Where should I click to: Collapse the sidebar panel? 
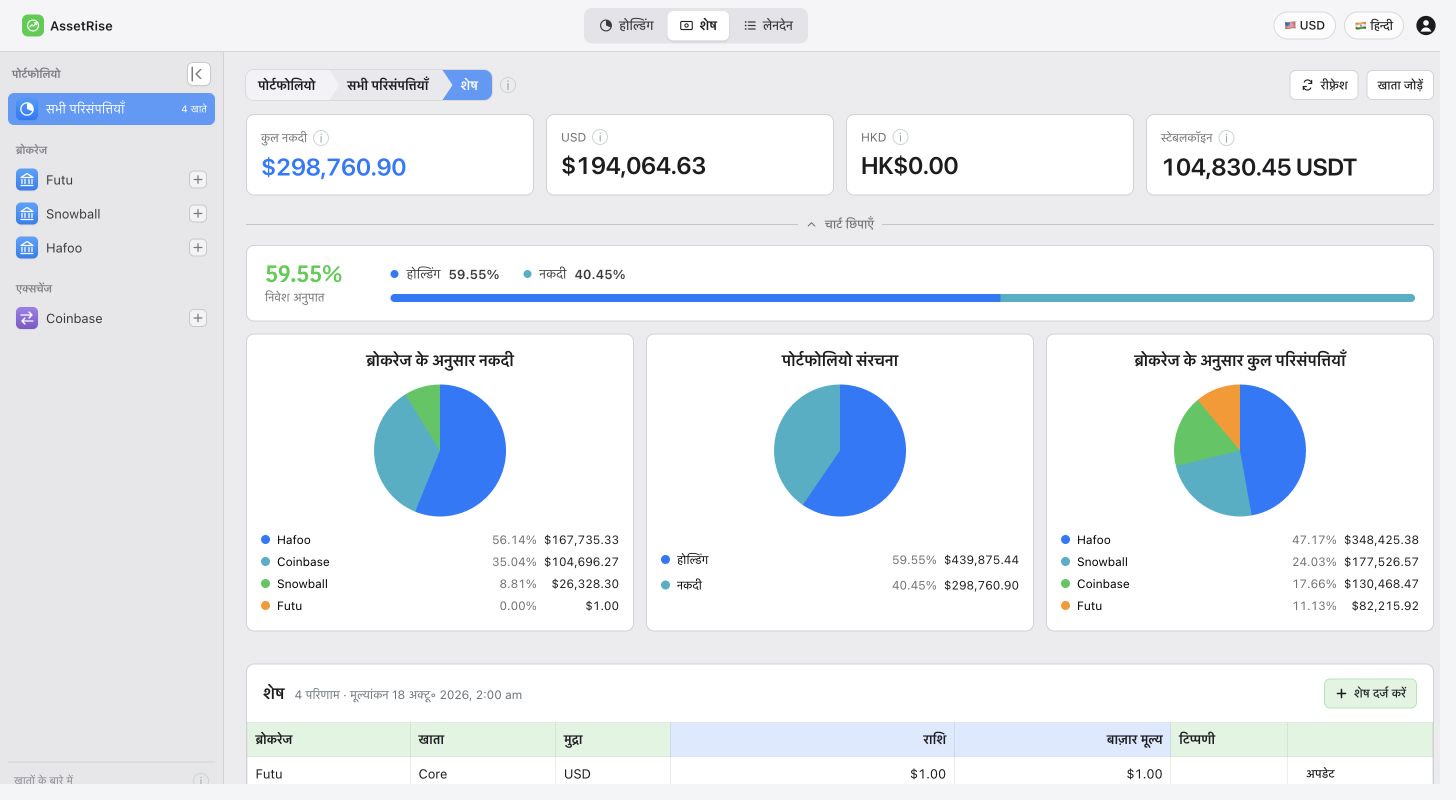pos(199,74)
